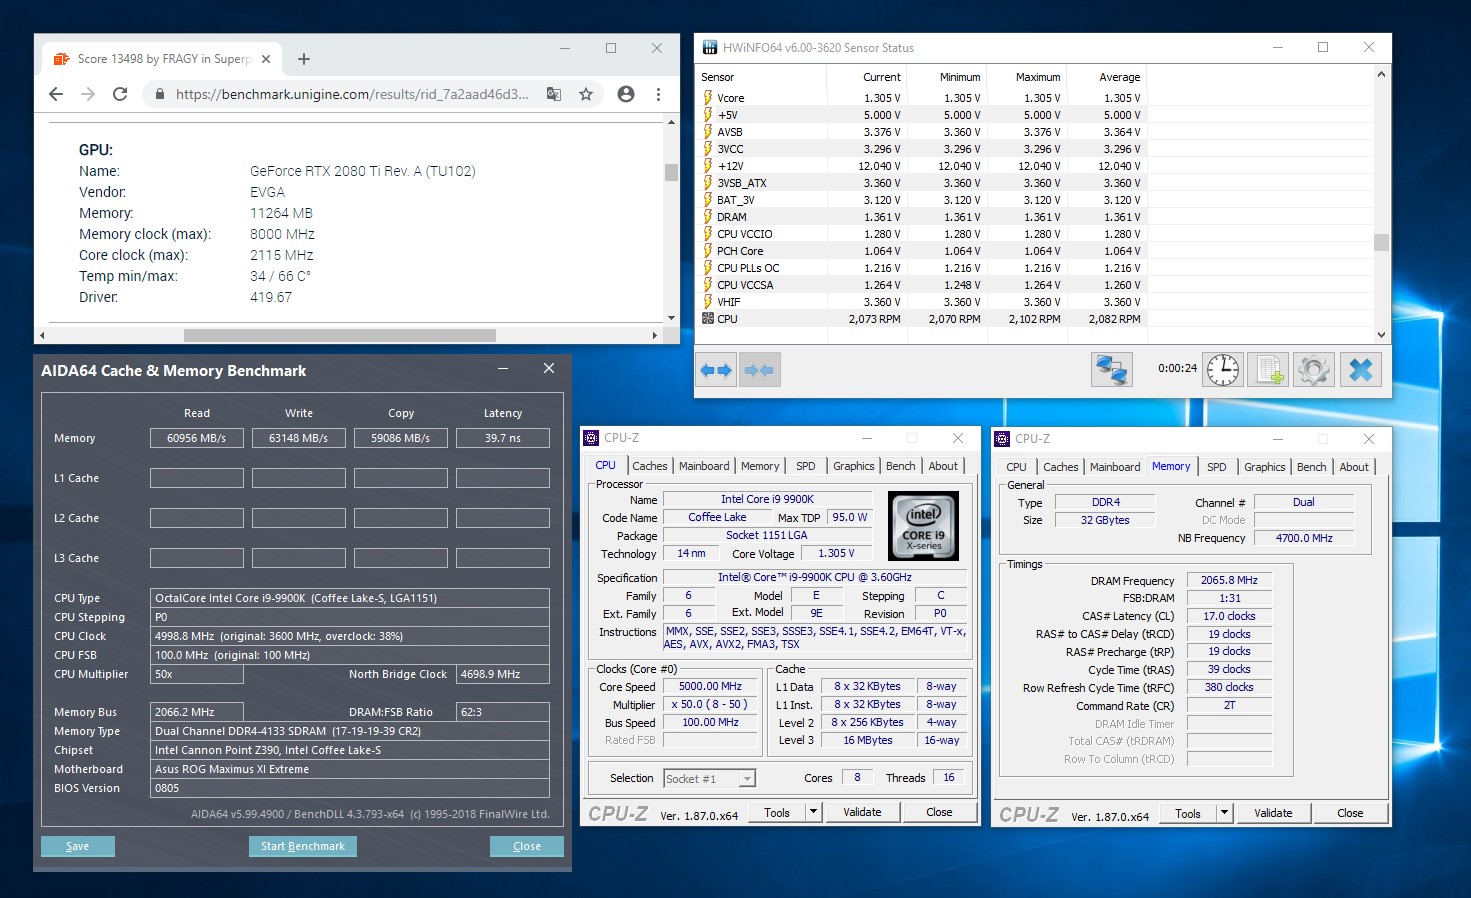This screenshot has width=1471, height=898.
Task: Go back in the Chrome browser
Action: [x=56, y=94]
